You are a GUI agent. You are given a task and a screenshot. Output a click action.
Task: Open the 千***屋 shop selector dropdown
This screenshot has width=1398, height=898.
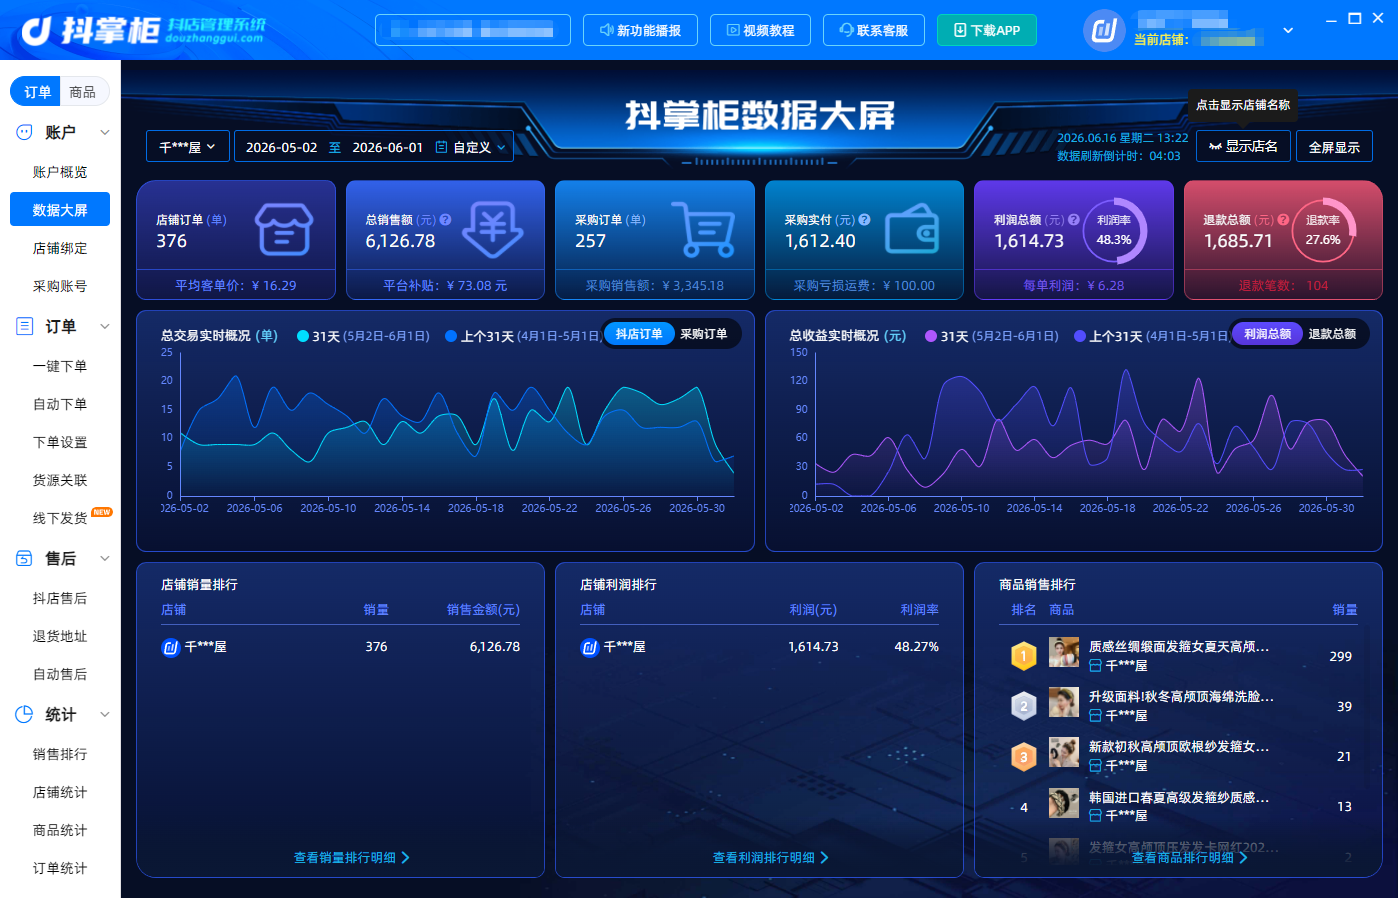[x=188, y=147]
